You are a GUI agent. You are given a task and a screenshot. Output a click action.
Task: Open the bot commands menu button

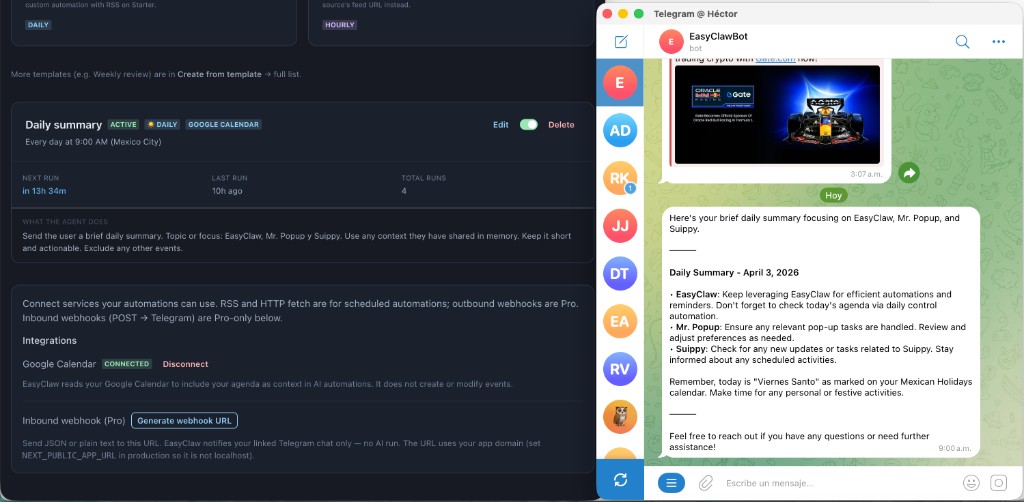point(671,483)
